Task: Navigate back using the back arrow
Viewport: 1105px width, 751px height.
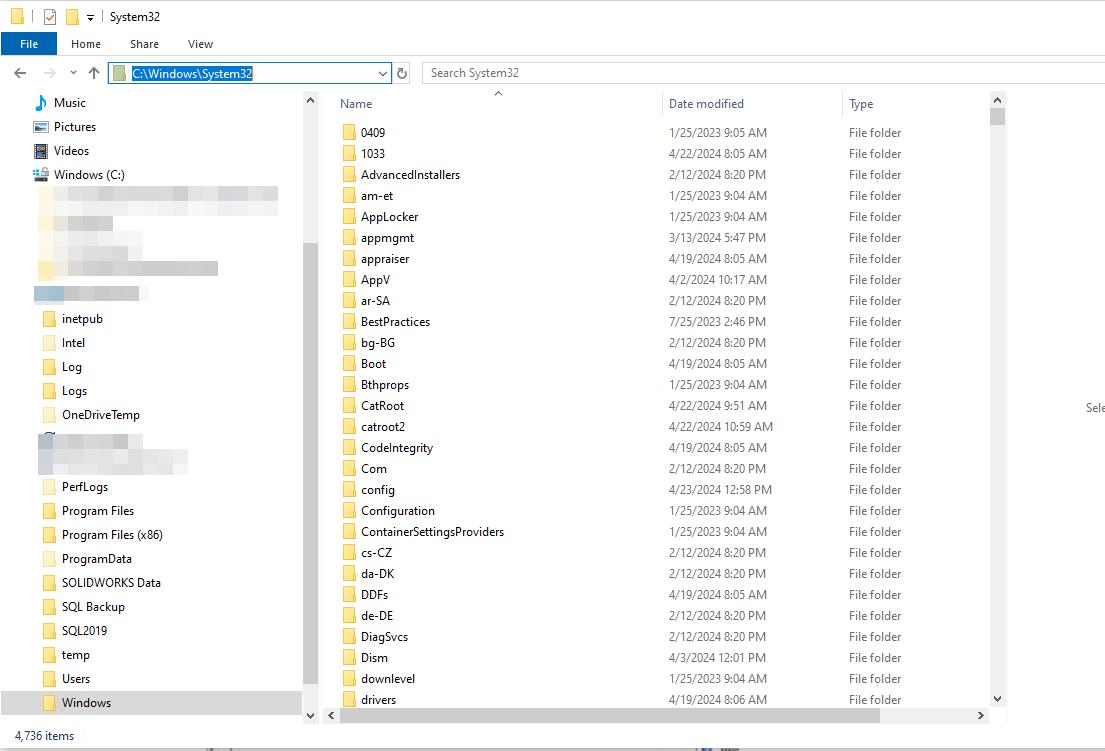Action: point(19,72)
